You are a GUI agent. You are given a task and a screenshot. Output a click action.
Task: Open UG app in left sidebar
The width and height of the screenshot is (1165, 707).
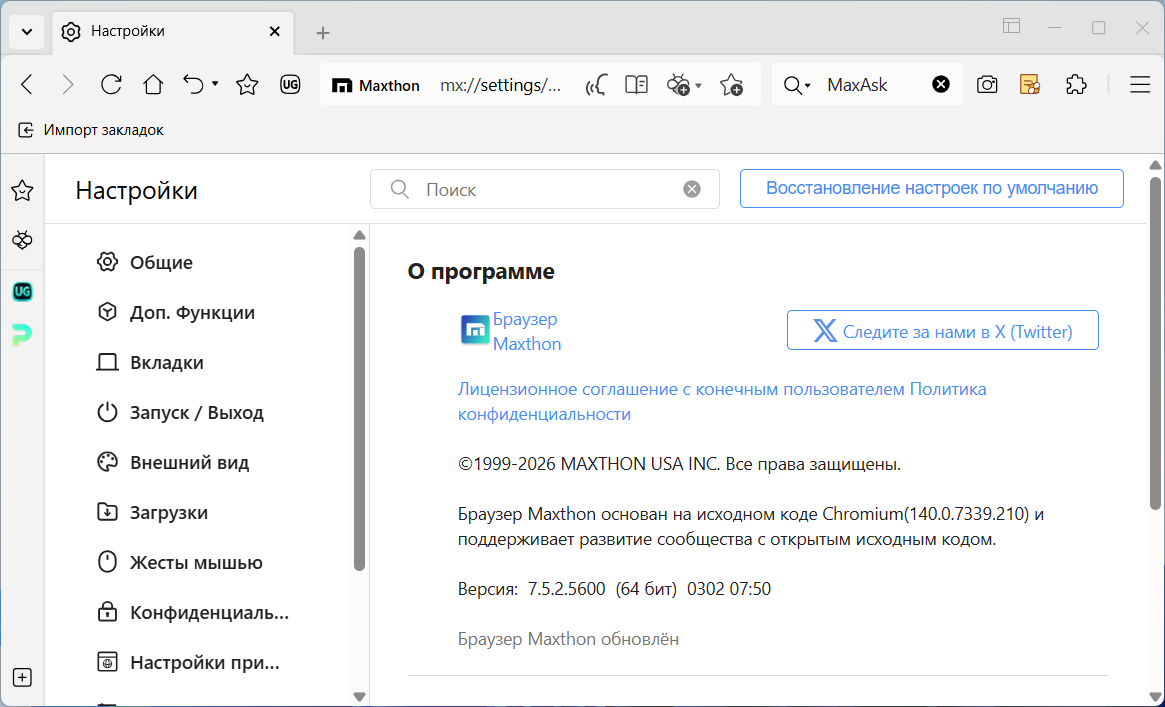pyautogui.click(x=22, y=291)
